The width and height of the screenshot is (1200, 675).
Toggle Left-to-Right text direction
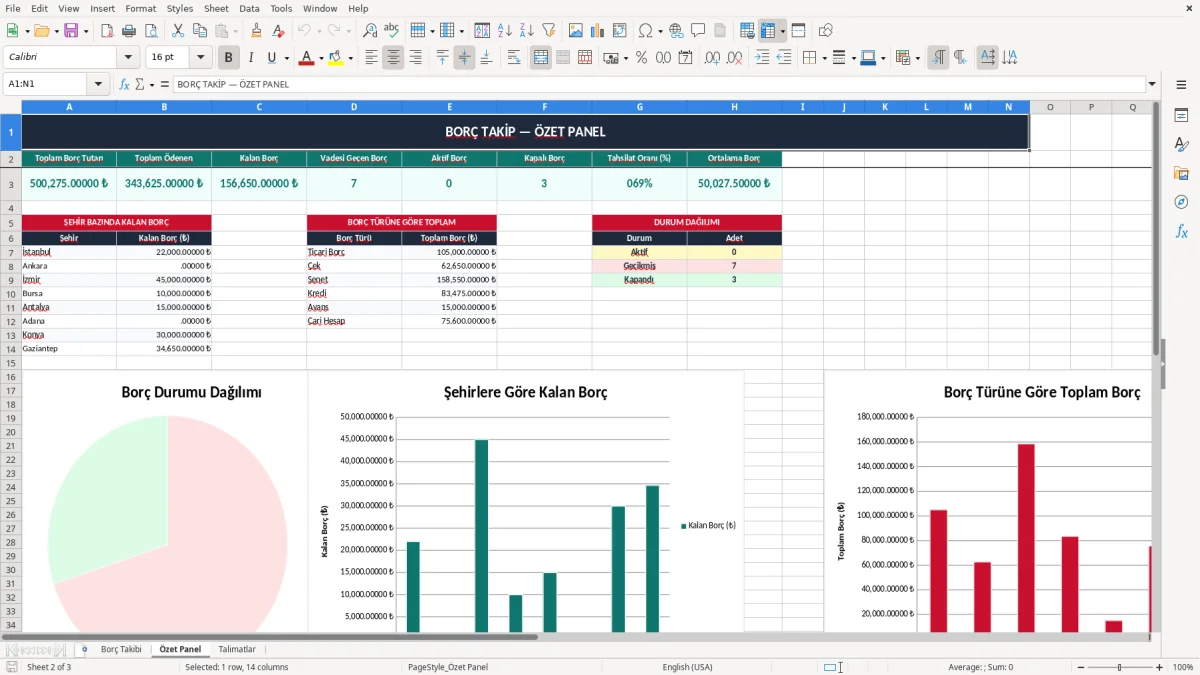coord(938,58)
